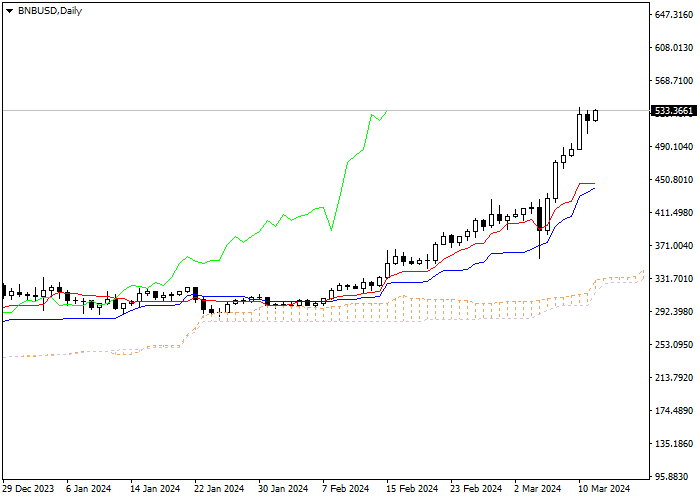Viewport: 700px width, 500px height.
Task: Click the 647.3160 price axis label
Action: click(x=674, y=15)
